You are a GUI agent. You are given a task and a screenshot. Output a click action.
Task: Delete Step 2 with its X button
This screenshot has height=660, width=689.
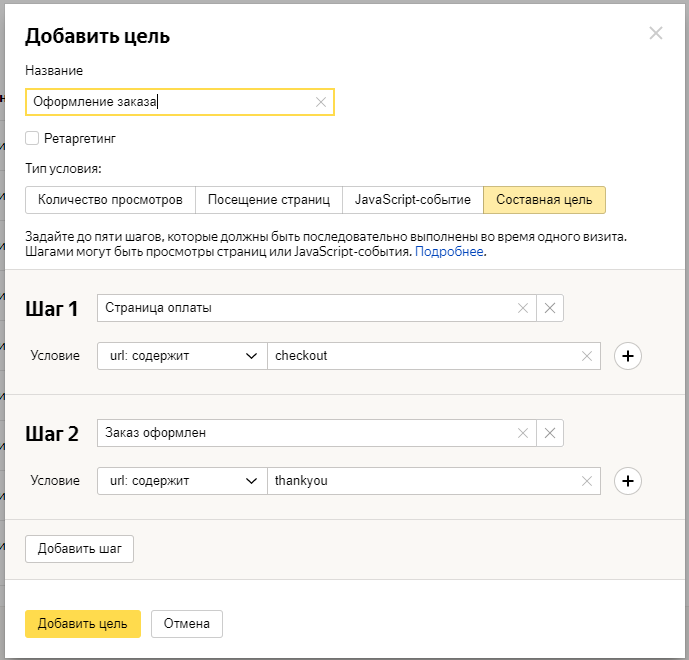click(550, 433)
